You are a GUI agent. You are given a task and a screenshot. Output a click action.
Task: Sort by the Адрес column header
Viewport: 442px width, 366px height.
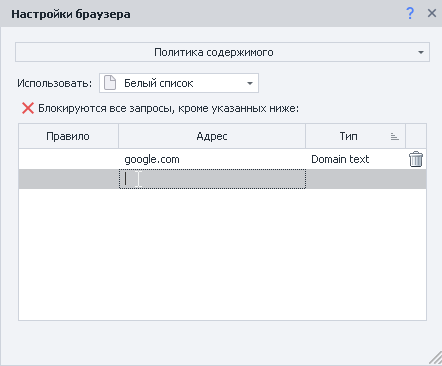(x=212, y=136)
